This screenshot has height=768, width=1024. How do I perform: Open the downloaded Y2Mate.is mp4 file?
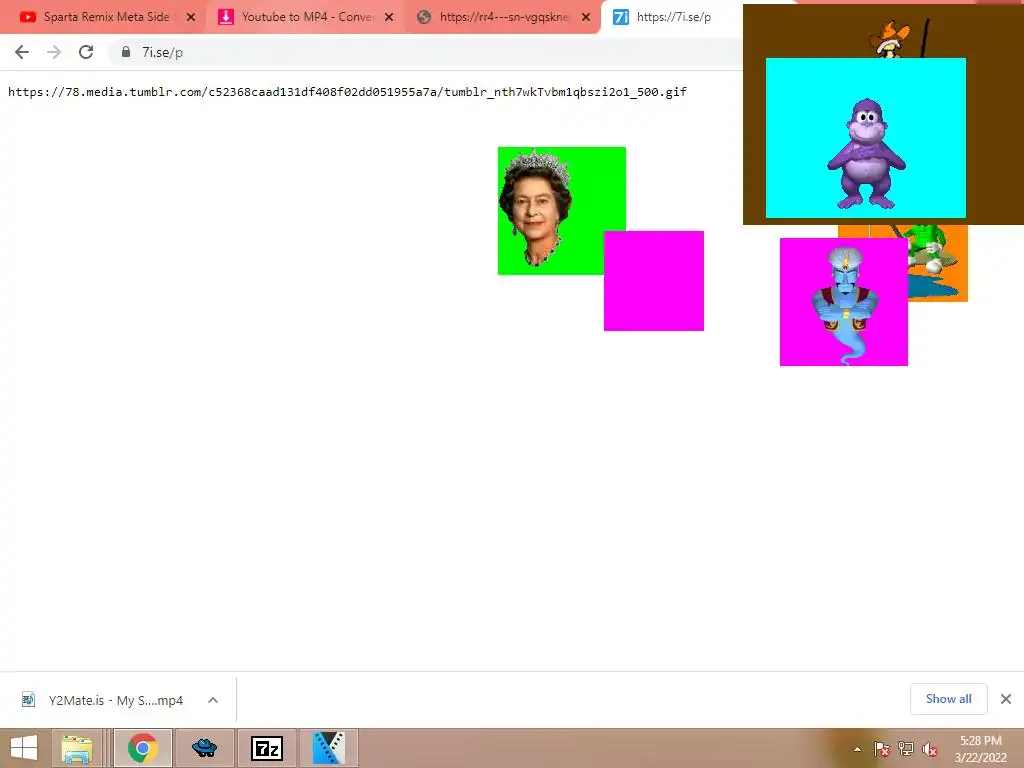click(116, 700)
